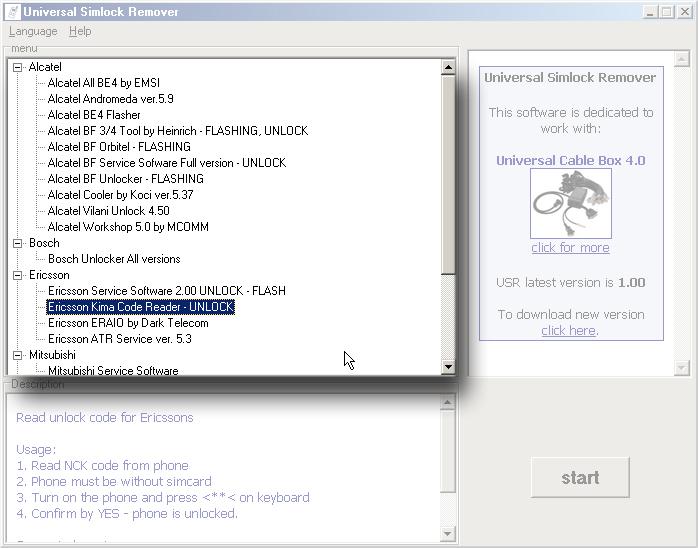Select Mitsubishi Service Software entry
Viewport: 698px width, 548px height.
[113, 370]
